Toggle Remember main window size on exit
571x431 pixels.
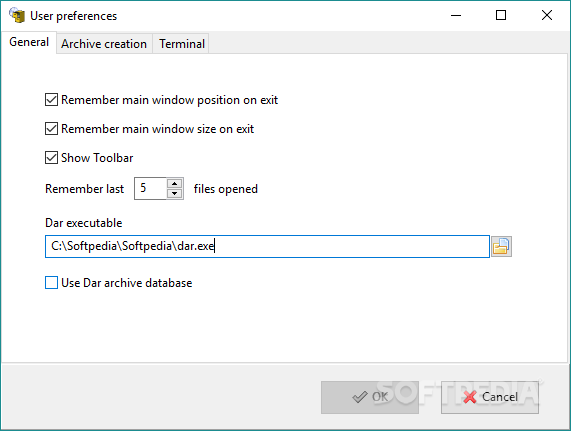51,128
